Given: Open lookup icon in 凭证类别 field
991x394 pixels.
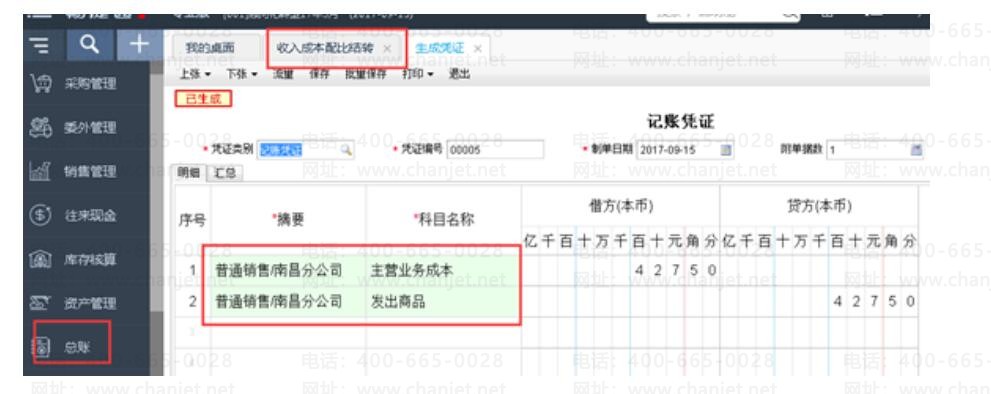Looking at the screenshot, I should tap(346, 150).
